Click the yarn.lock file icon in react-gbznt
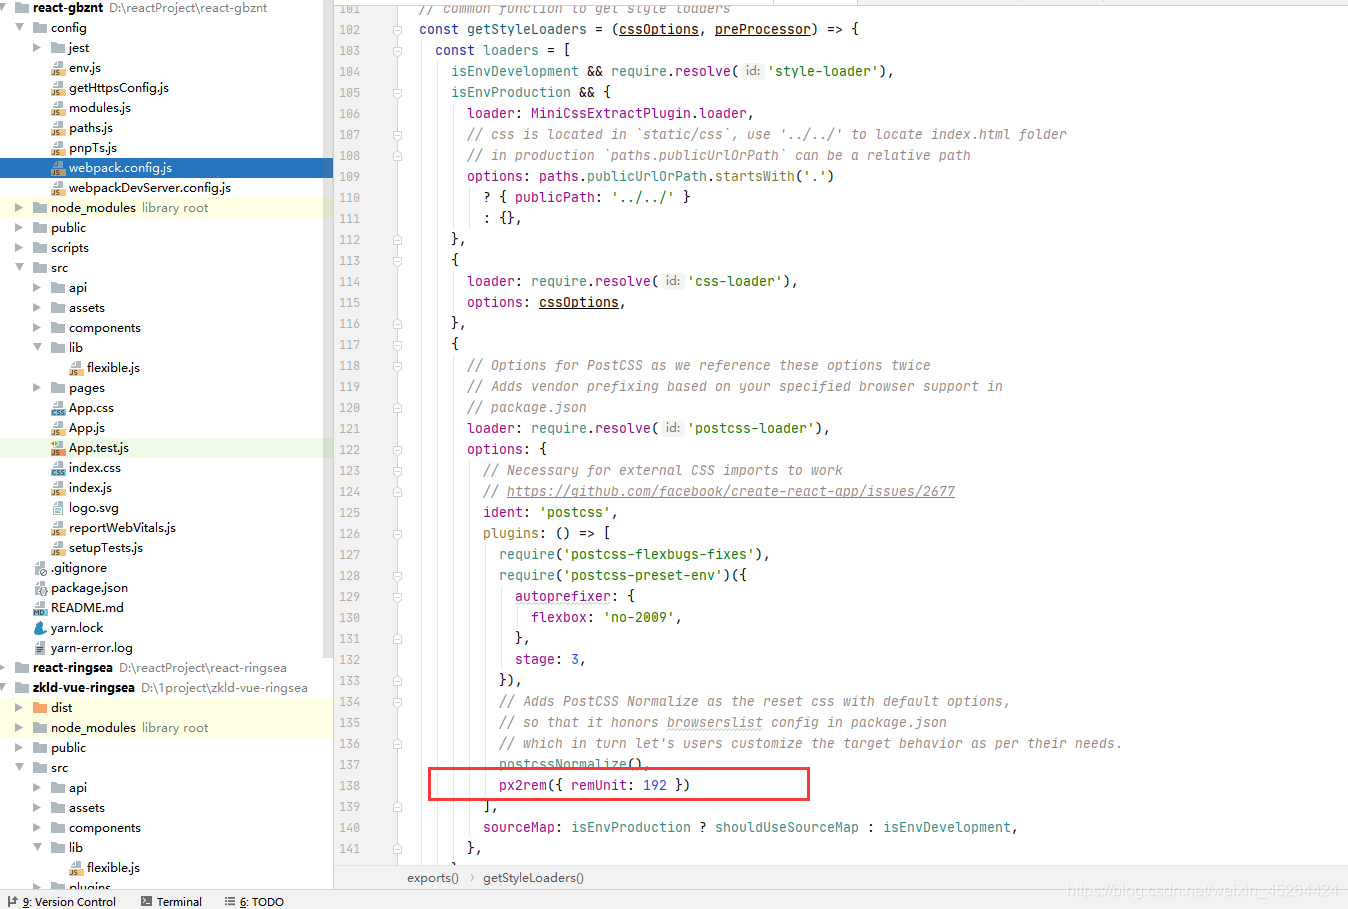The height and width of the screenshot is (909, 1348). point(40,628)
